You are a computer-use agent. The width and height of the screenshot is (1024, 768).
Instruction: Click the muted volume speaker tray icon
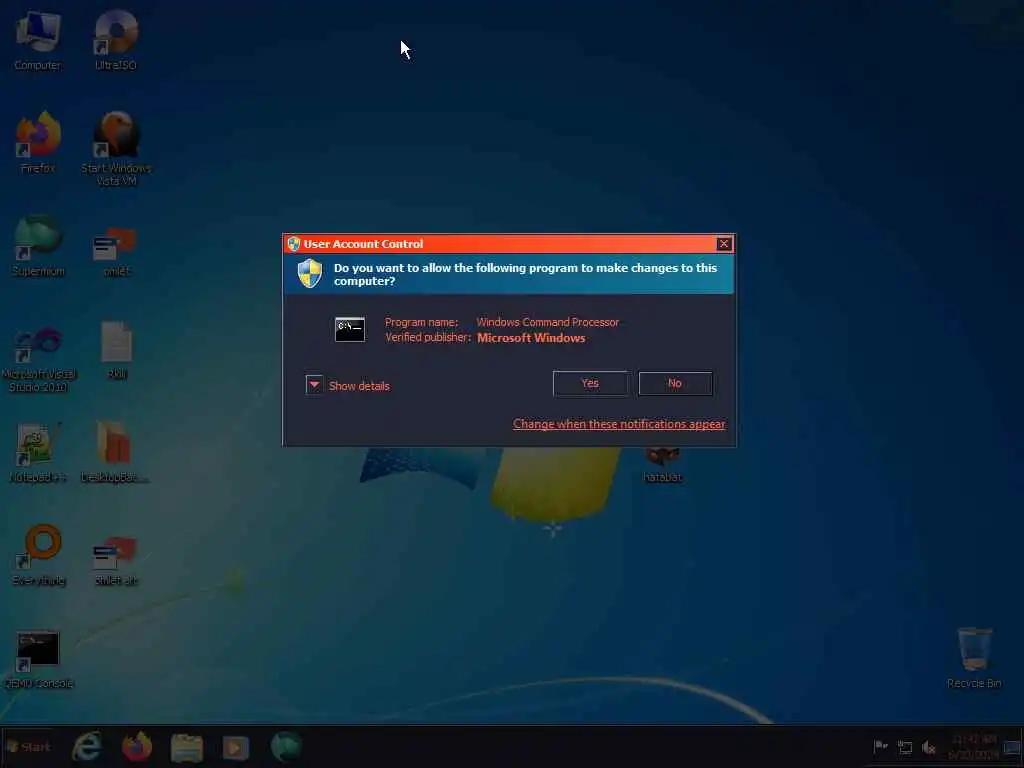point(929,747)
